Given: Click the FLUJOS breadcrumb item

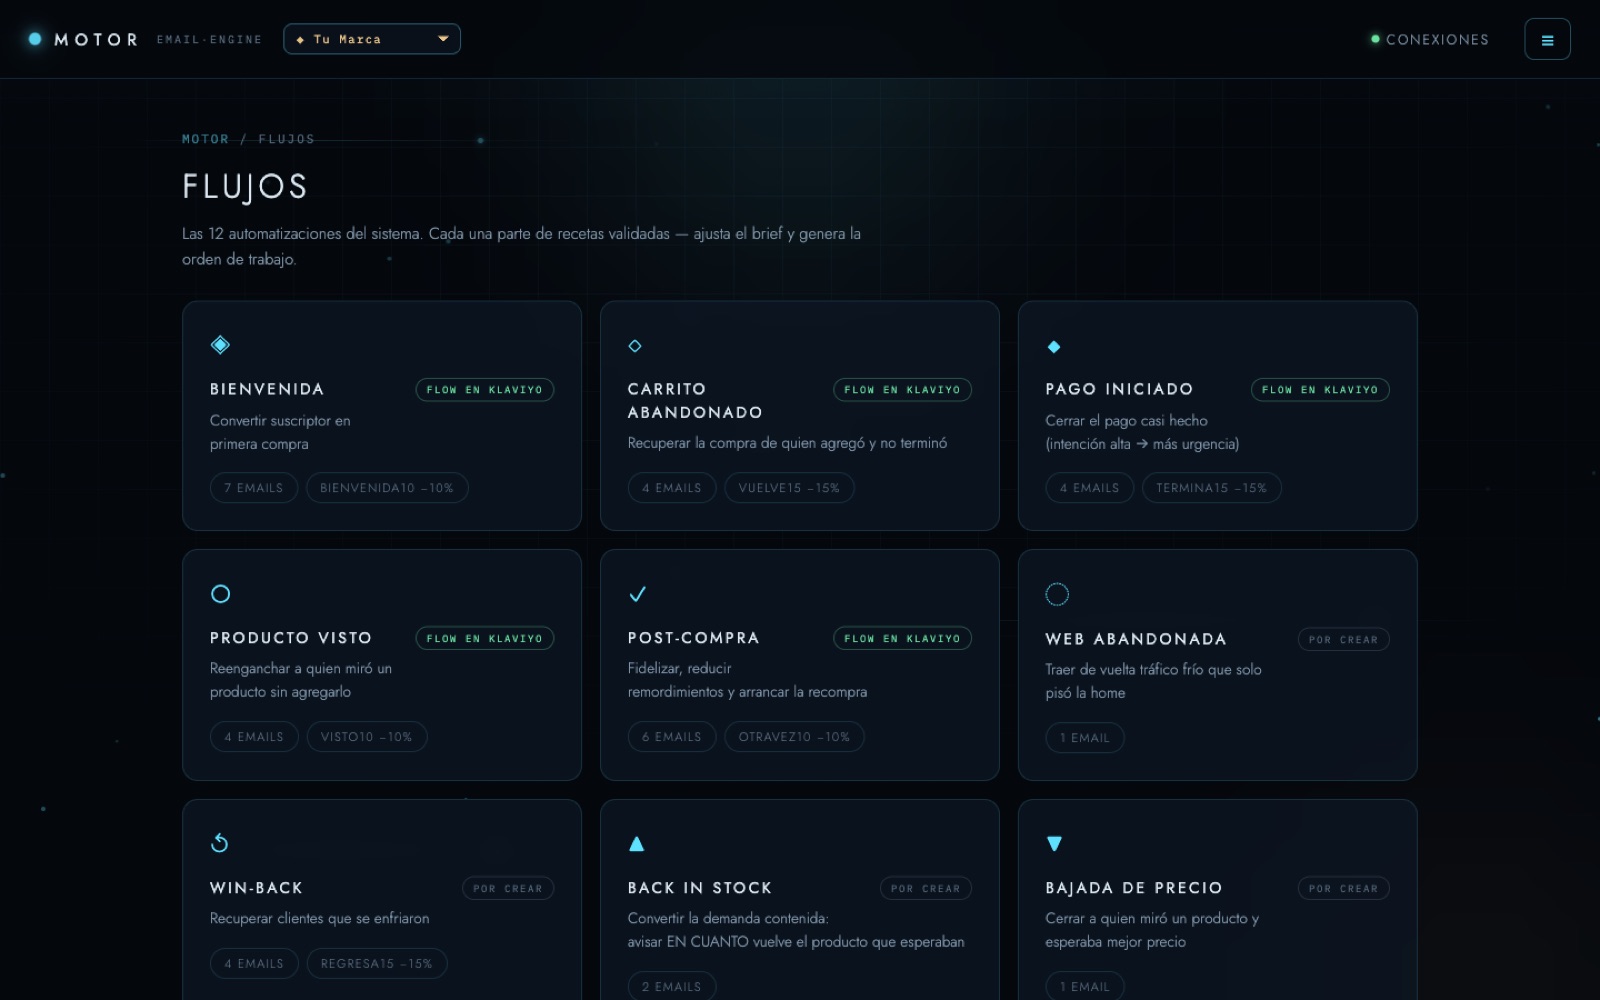Looking at the screenshot, I should click(286, 139).
